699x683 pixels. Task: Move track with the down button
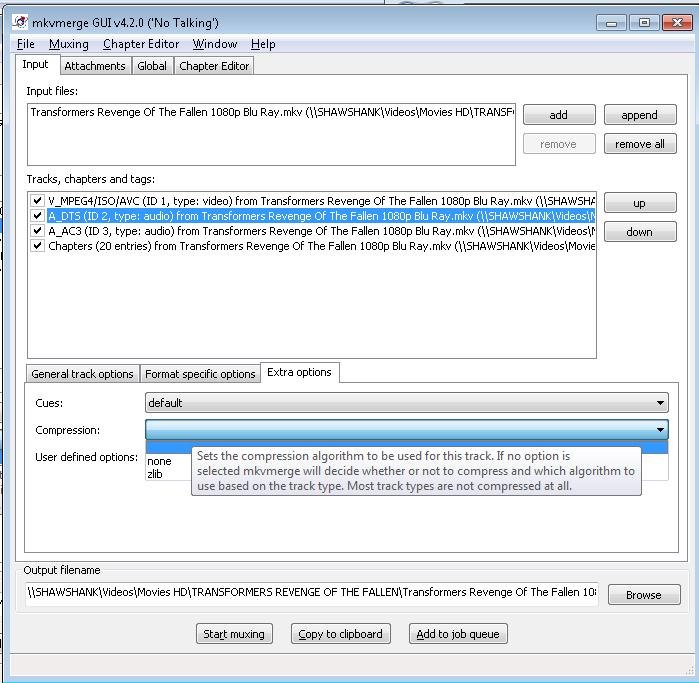640,232
